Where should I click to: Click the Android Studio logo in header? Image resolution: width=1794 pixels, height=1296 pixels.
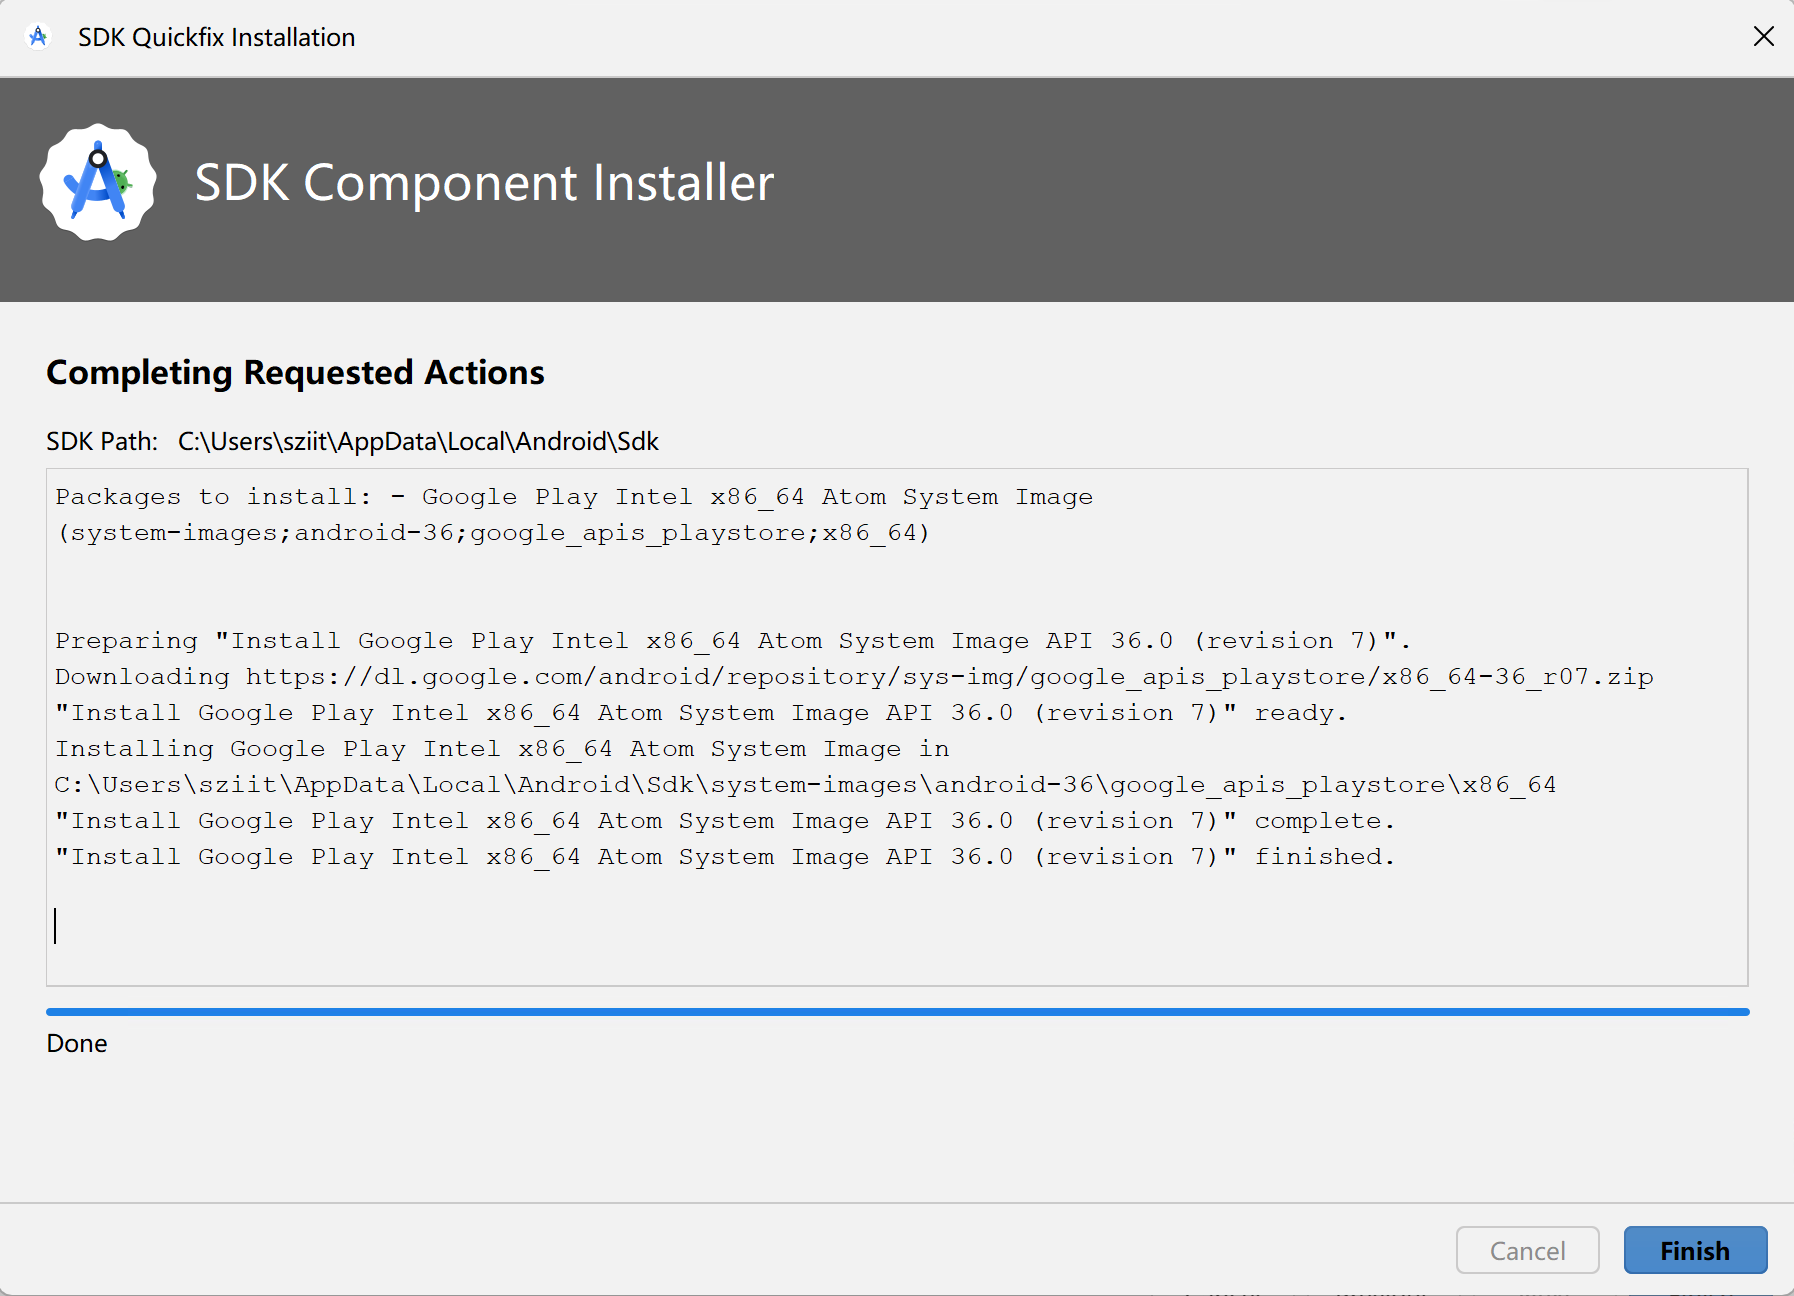point(98,182)
